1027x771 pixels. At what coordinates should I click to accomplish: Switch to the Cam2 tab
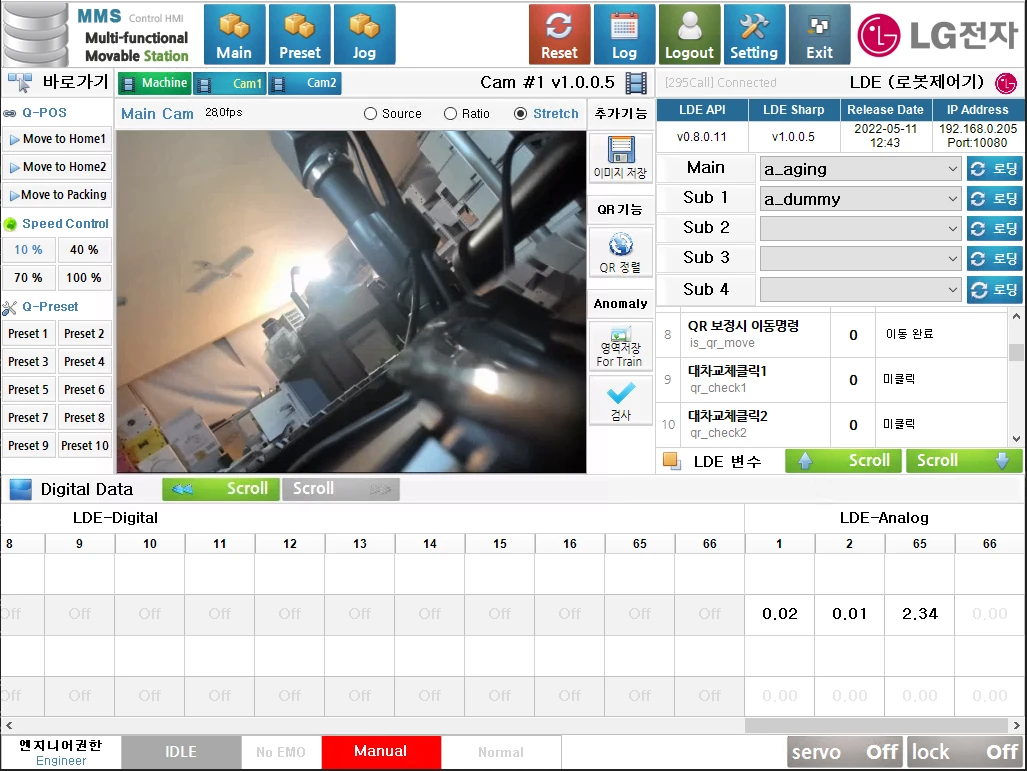point(305,83)
